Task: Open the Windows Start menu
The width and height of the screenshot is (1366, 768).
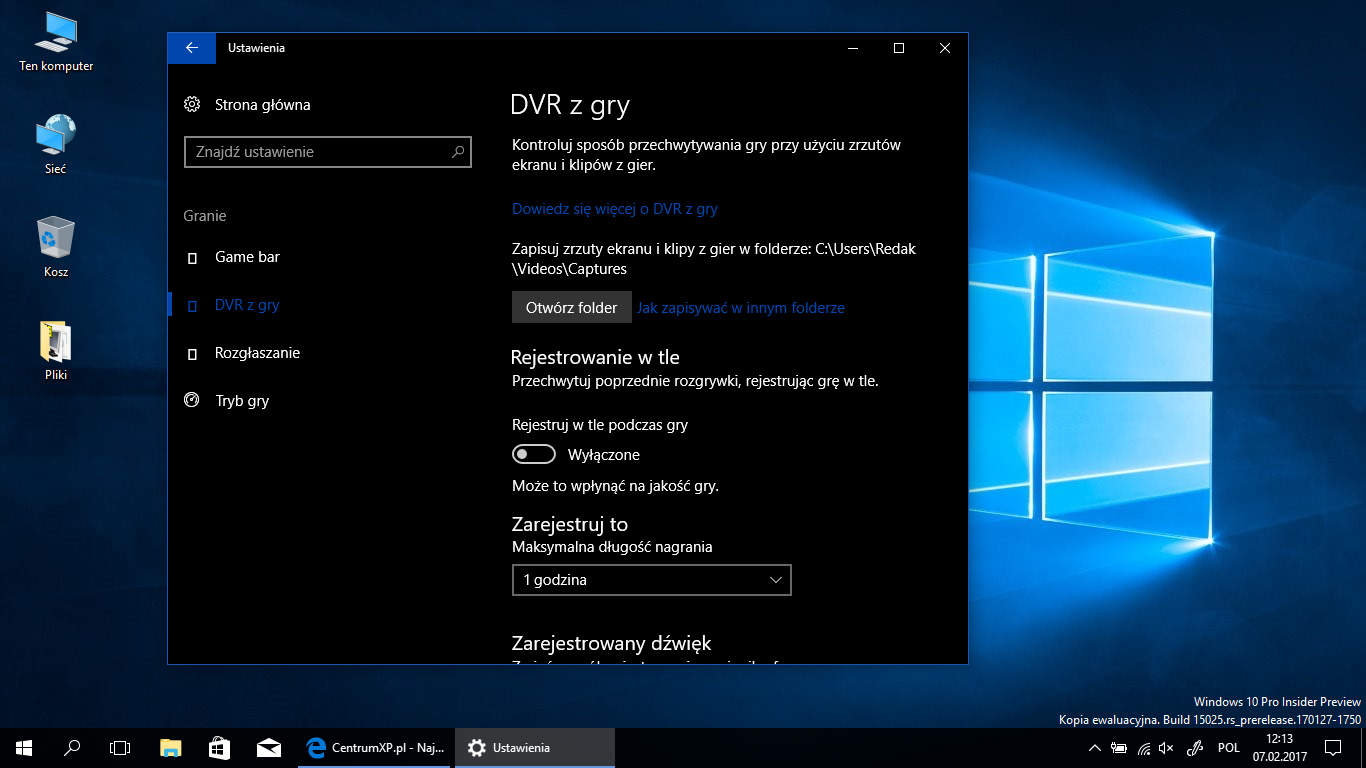Action: (24, 748)
